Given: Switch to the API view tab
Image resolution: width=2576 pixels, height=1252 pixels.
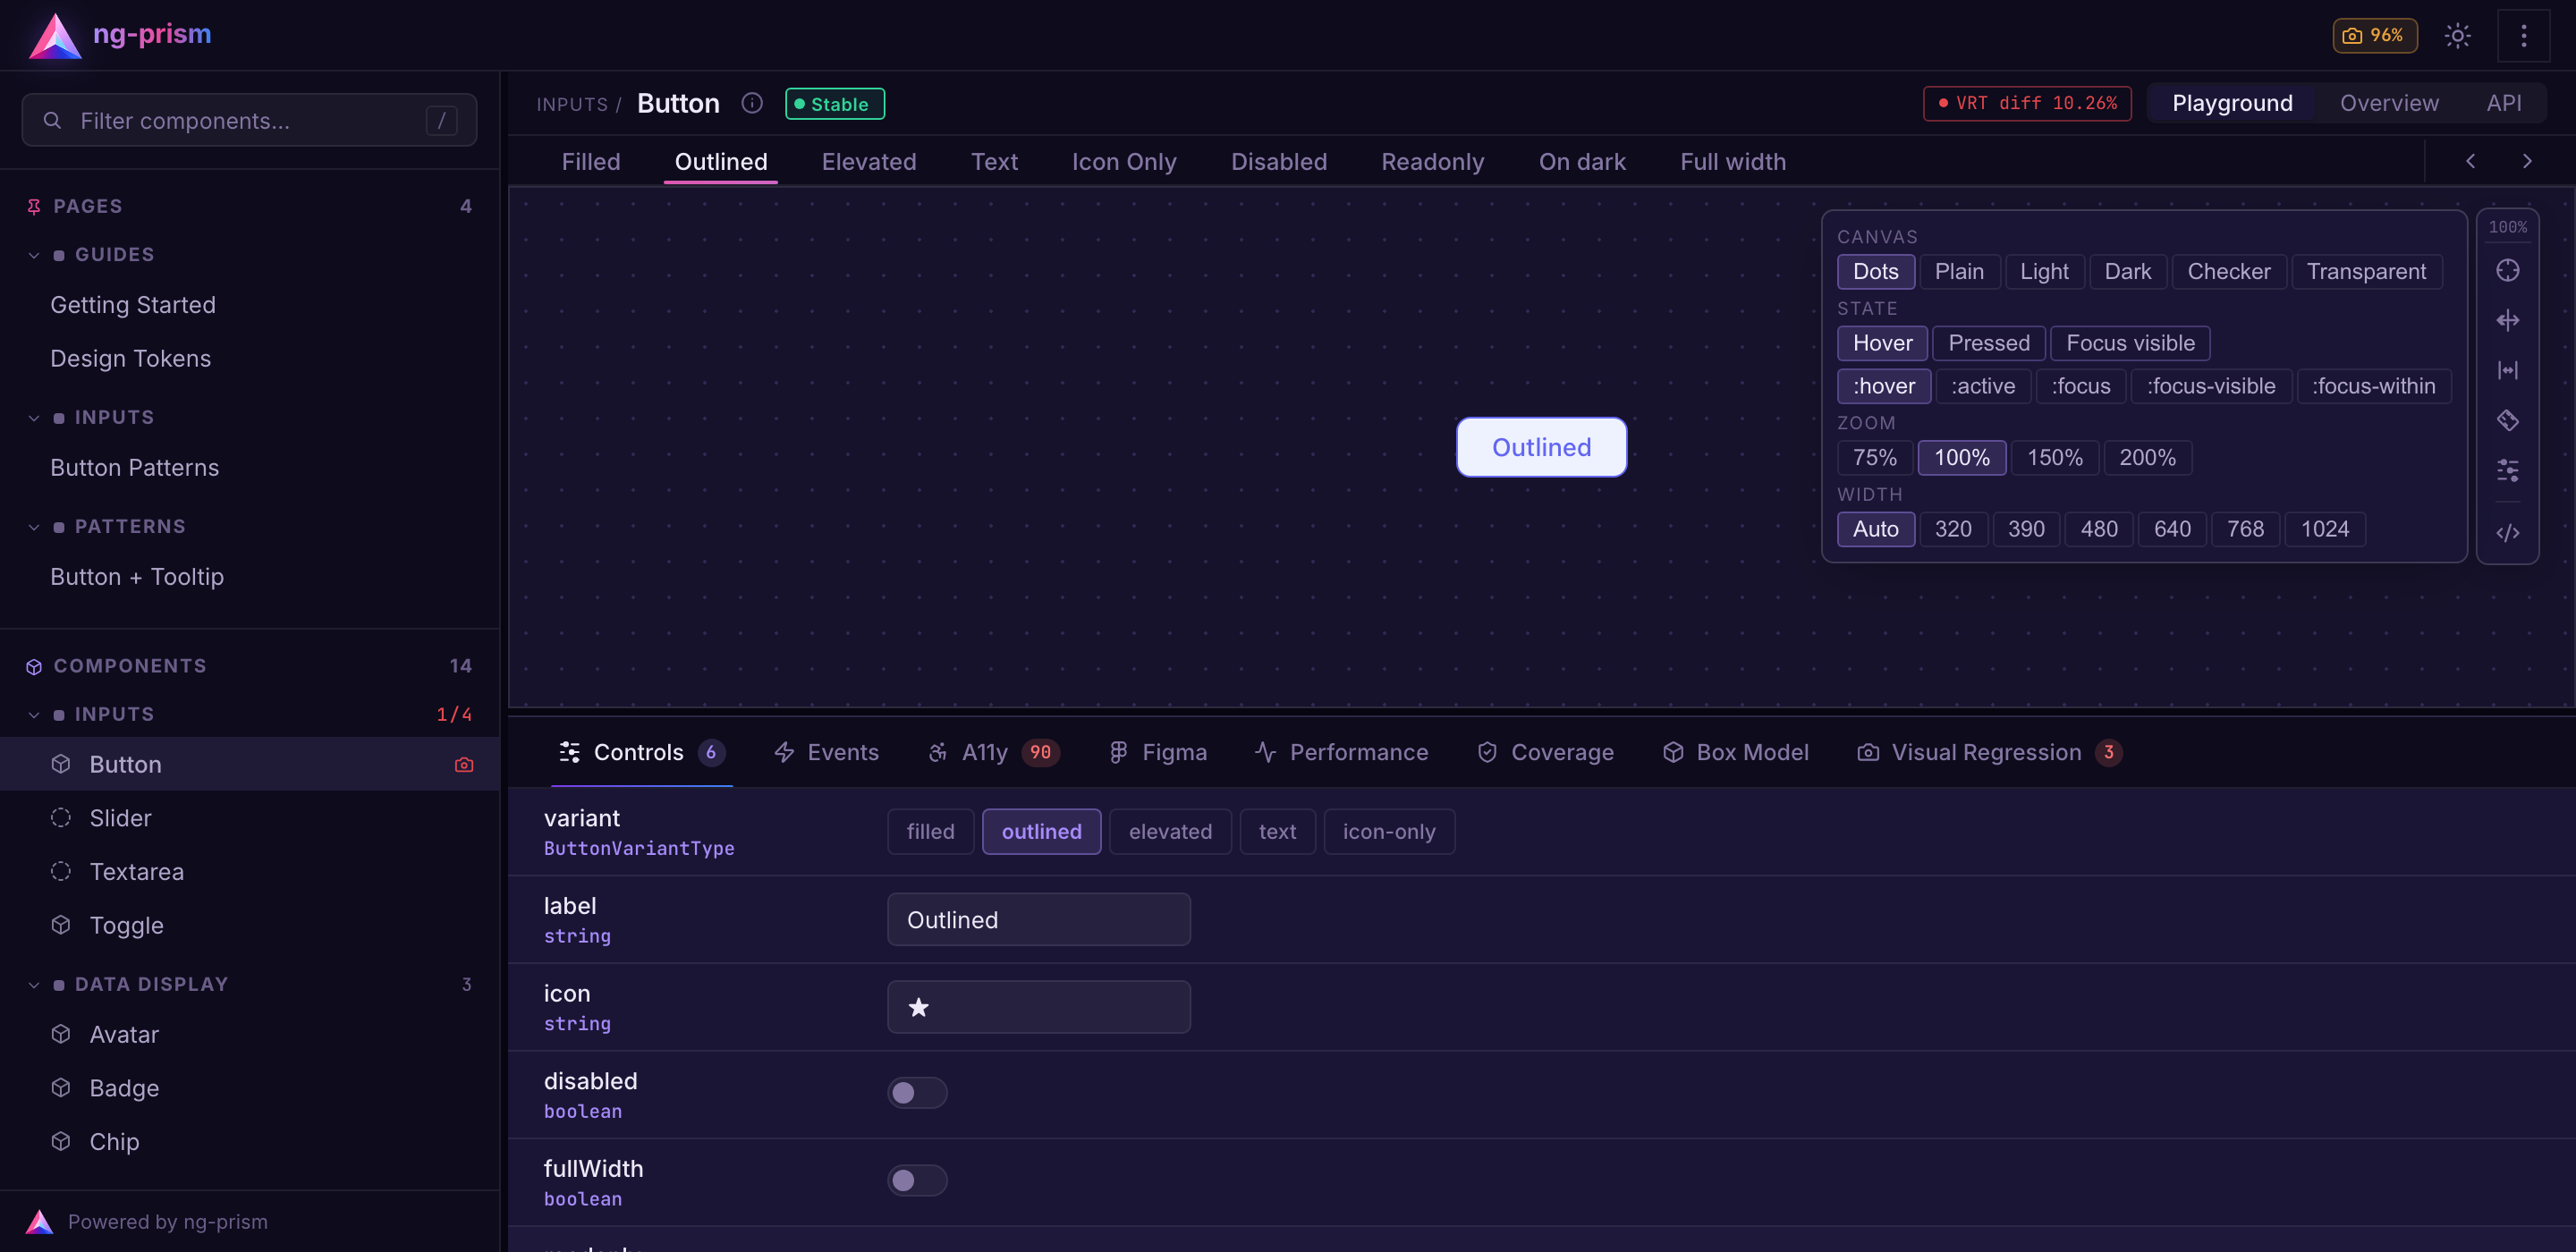Looking at the screenshot, I should [2503, 103].
